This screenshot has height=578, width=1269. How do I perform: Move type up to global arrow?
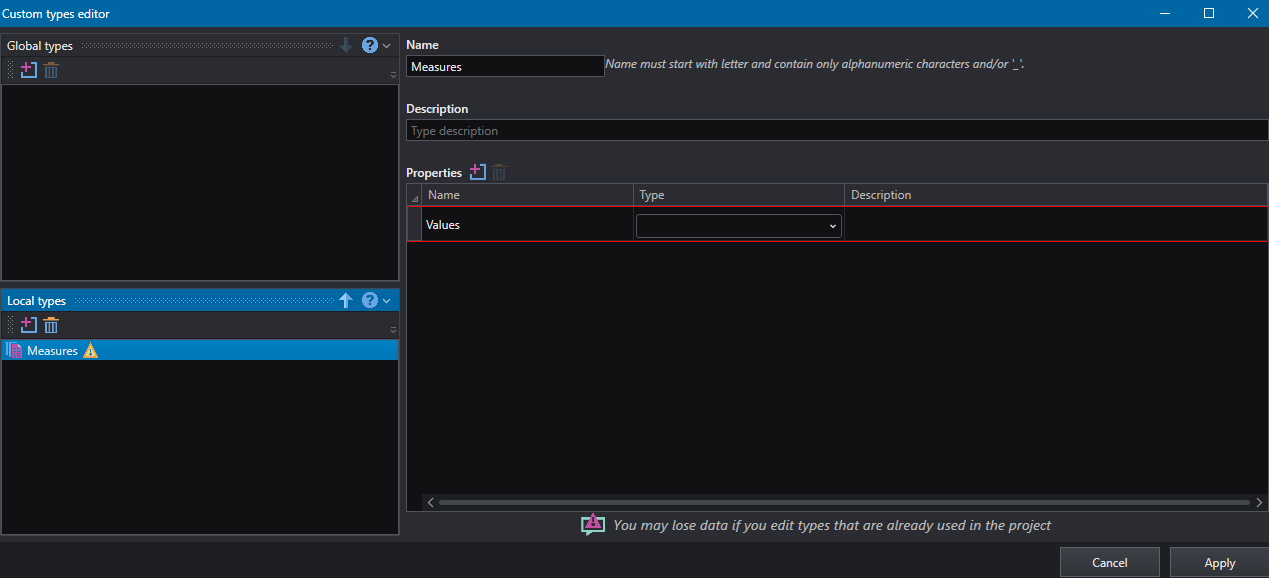[x=346, y=300]
